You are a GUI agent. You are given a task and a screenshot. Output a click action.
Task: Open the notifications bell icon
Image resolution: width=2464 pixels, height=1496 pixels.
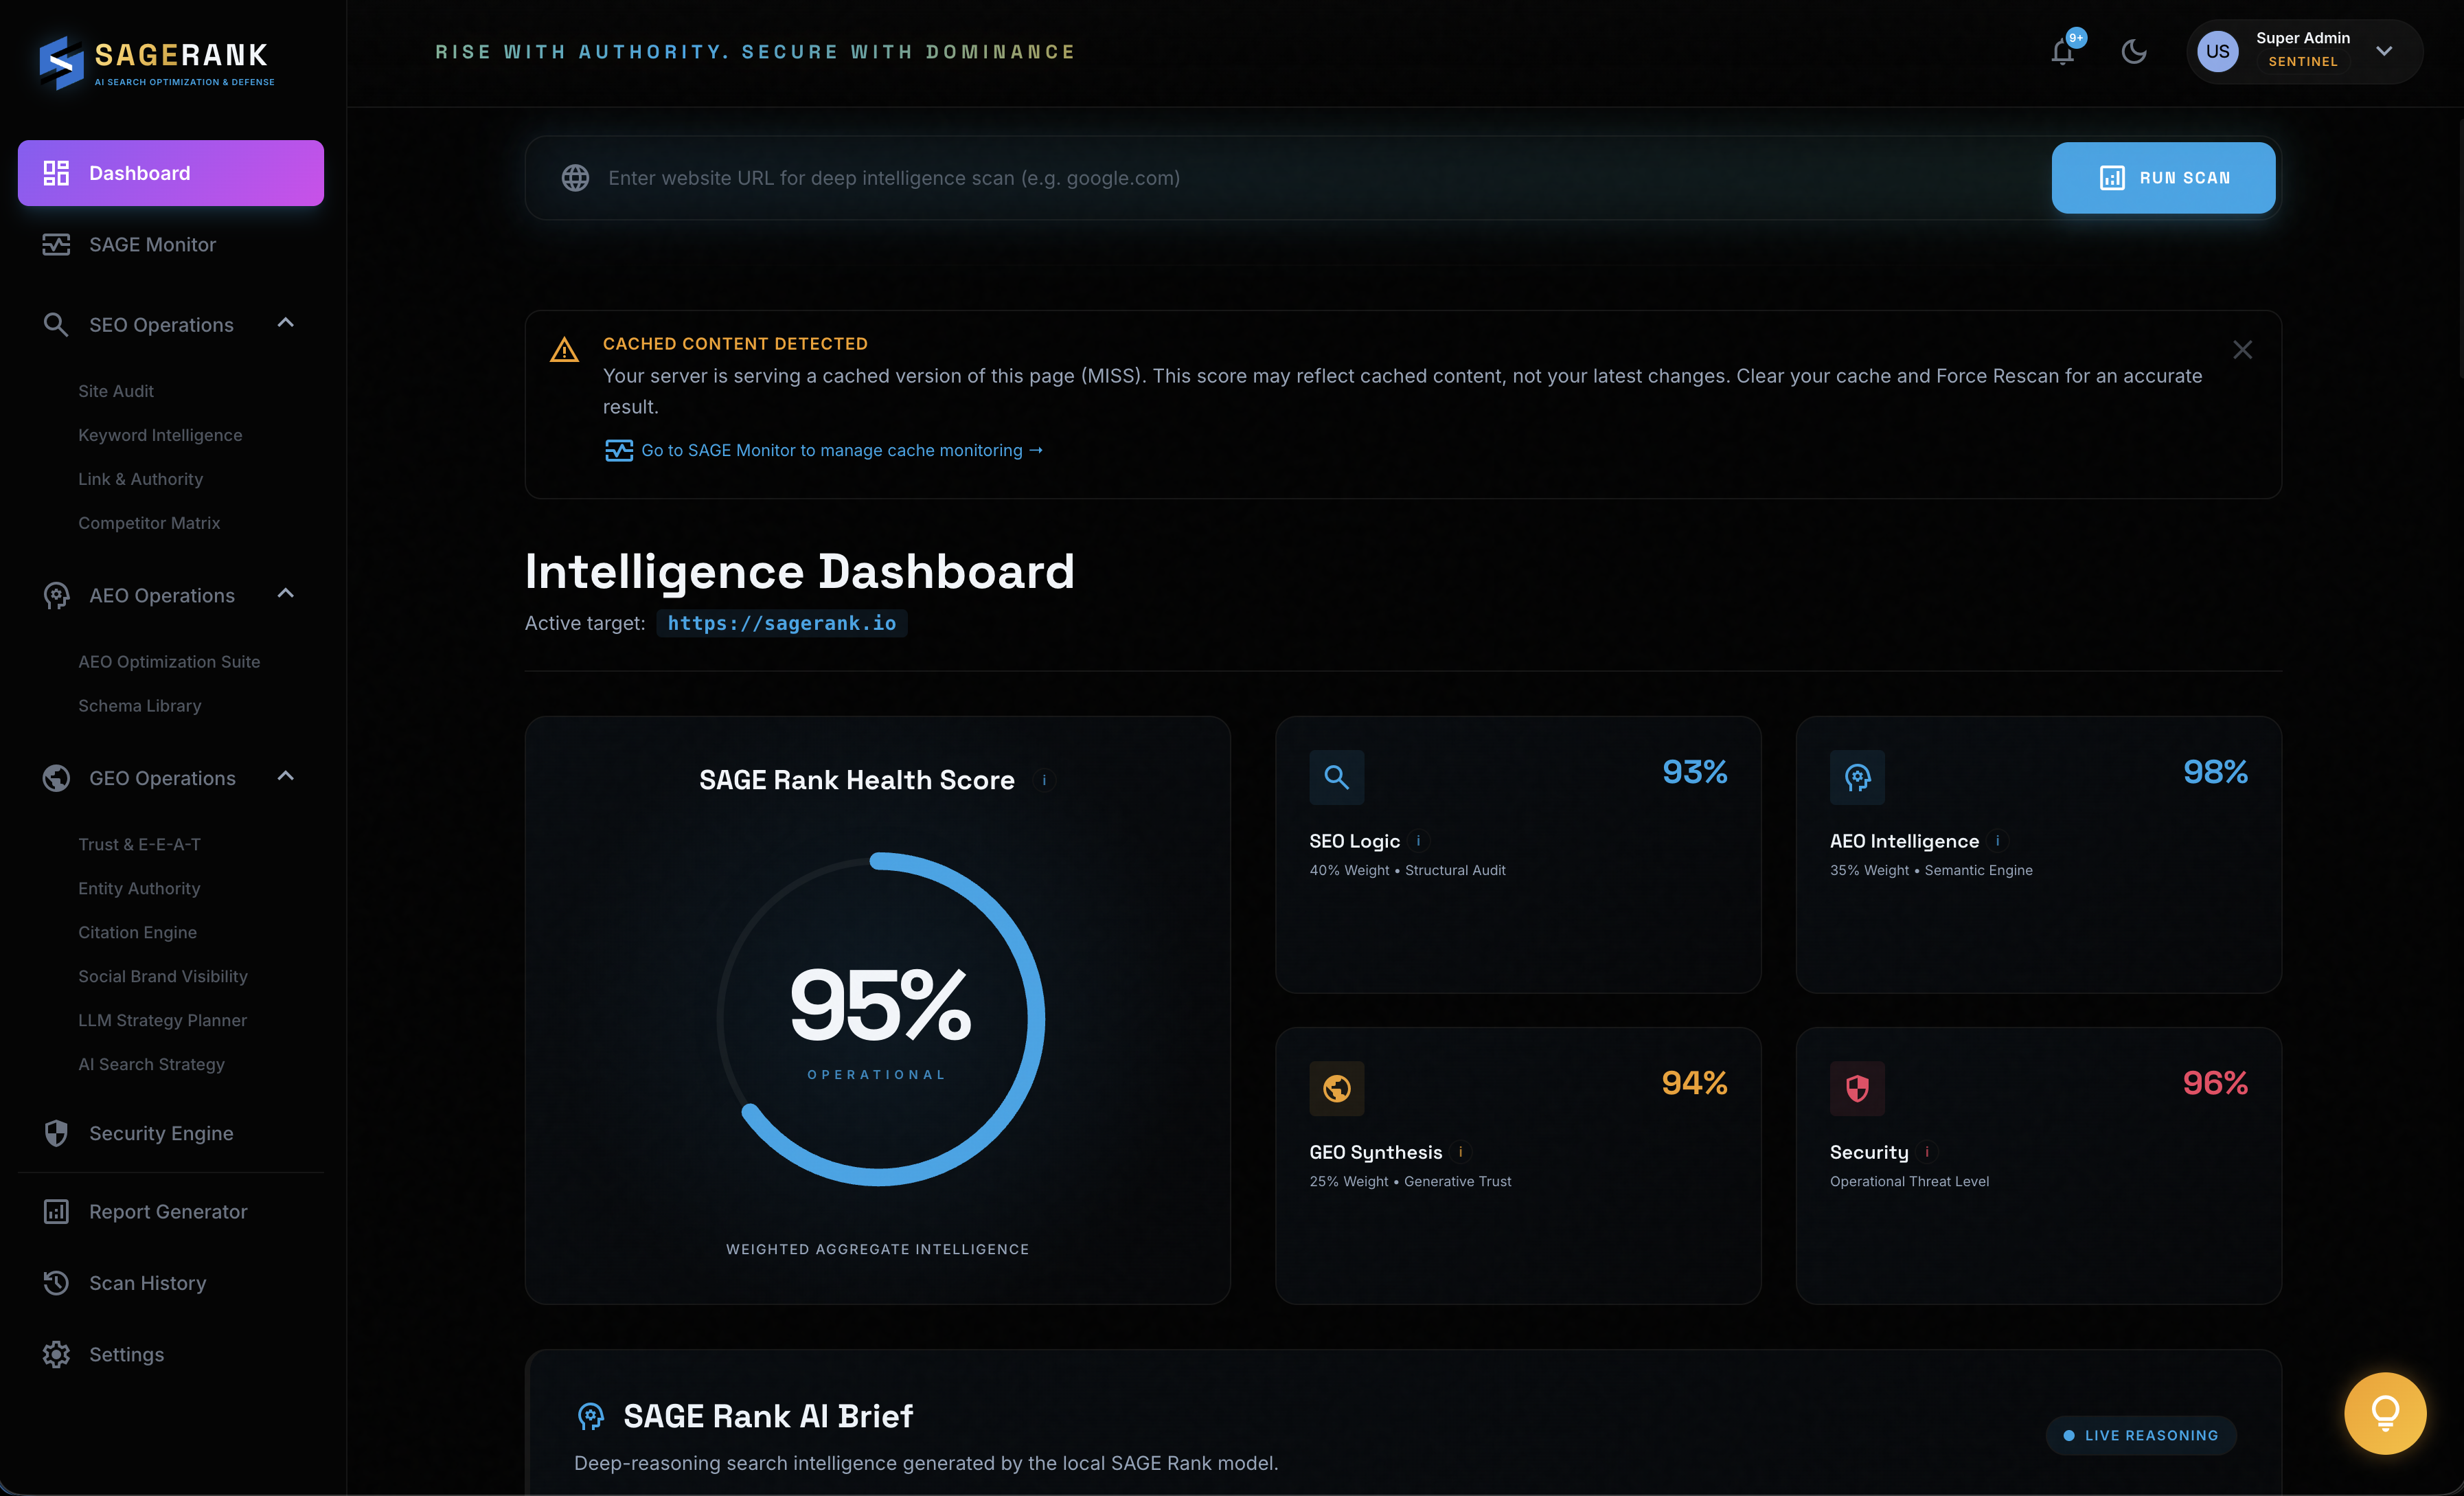pos(2062,51)
